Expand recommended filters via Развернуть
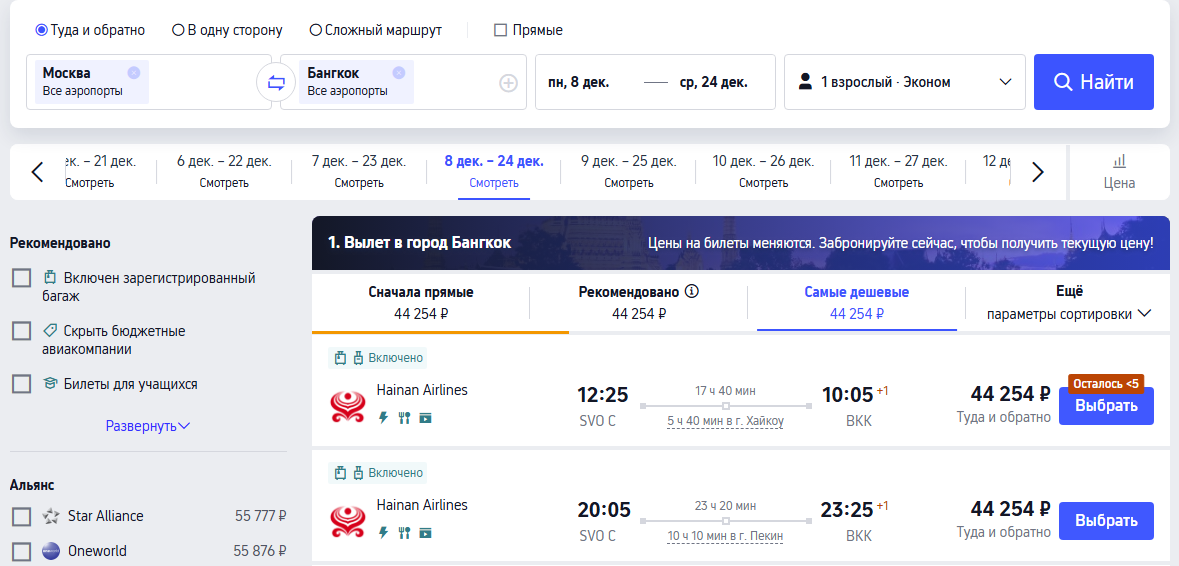 point(148,426)
